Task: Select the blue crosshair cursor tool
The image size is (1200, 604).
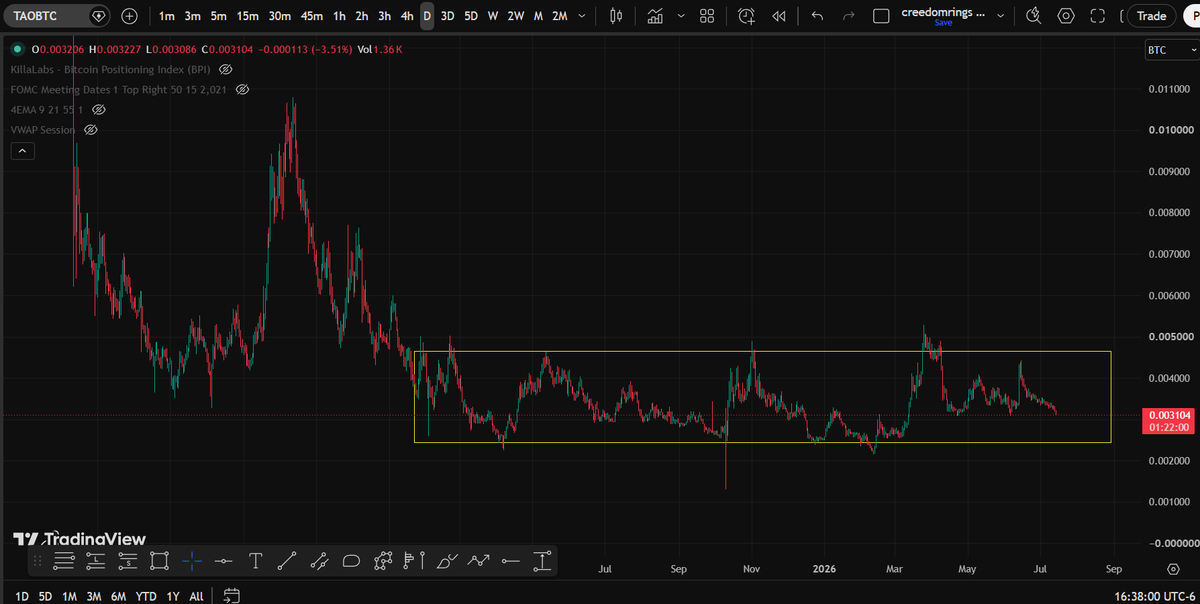Action: tap(191, 560)
